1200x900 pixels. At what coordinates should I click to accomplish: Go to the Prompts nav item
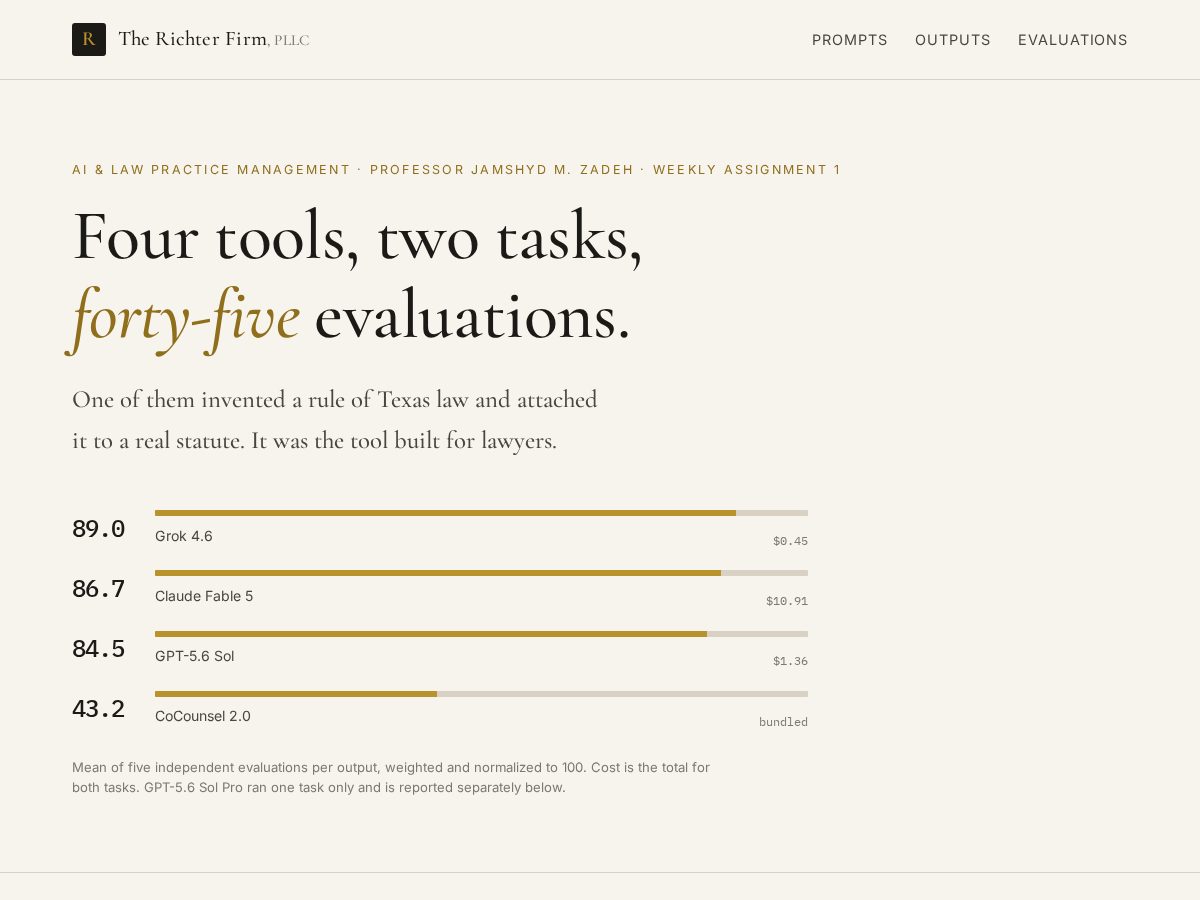click(850, 40)
